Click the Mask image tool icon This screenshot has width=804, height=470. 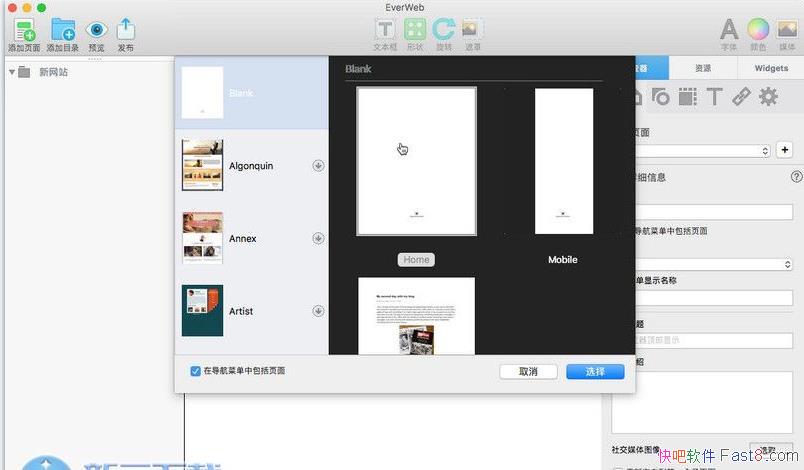pyautogui.click(x=472, y=29)
